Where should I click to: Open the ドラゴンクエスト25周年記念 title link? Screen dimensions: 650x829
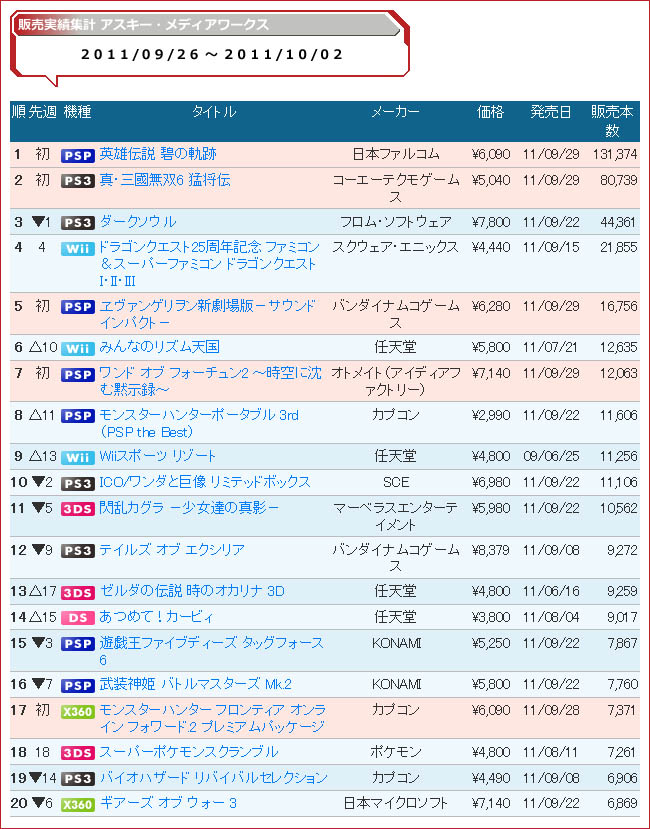[x=209, y=264]
